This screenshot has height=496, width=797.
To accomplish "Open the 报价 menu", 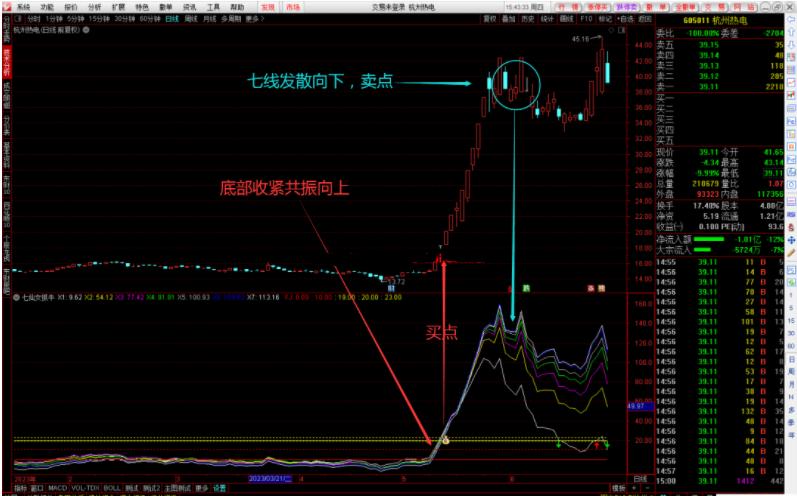I will tap(71, 7).
